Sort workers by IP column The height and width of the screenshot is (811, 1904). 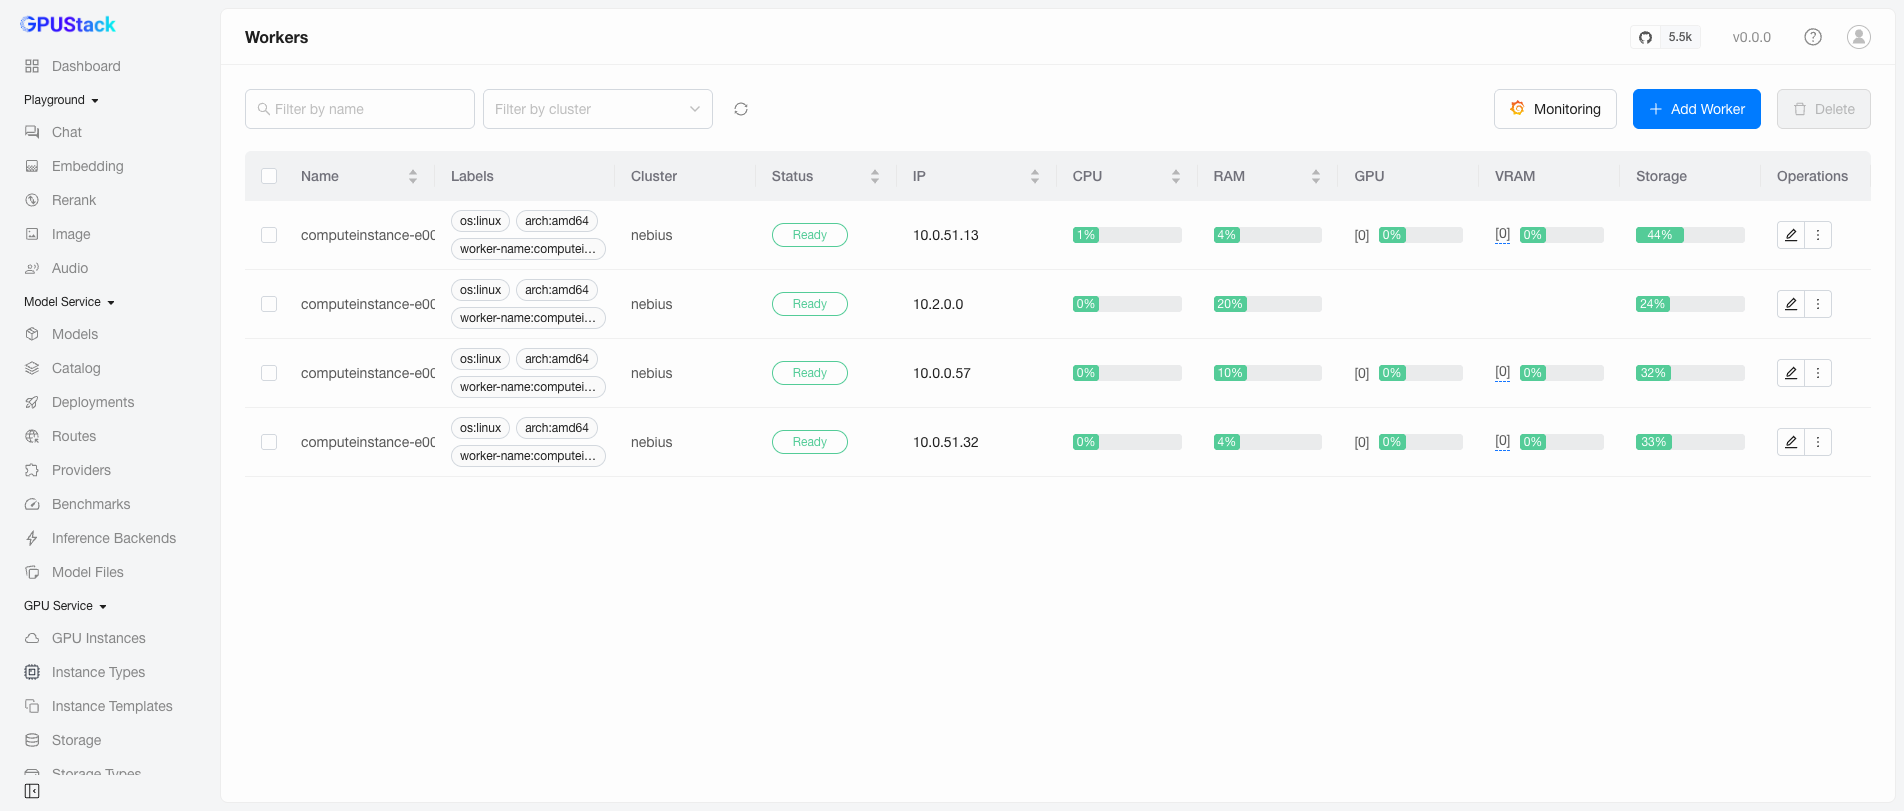coord(1035,176)
